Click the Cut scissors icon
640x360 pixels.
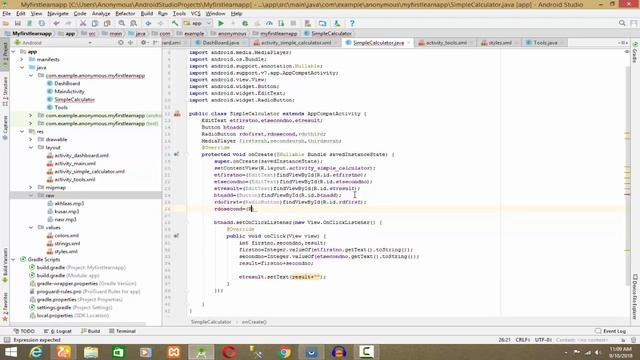pyautogui.click(x=83, y=23)
